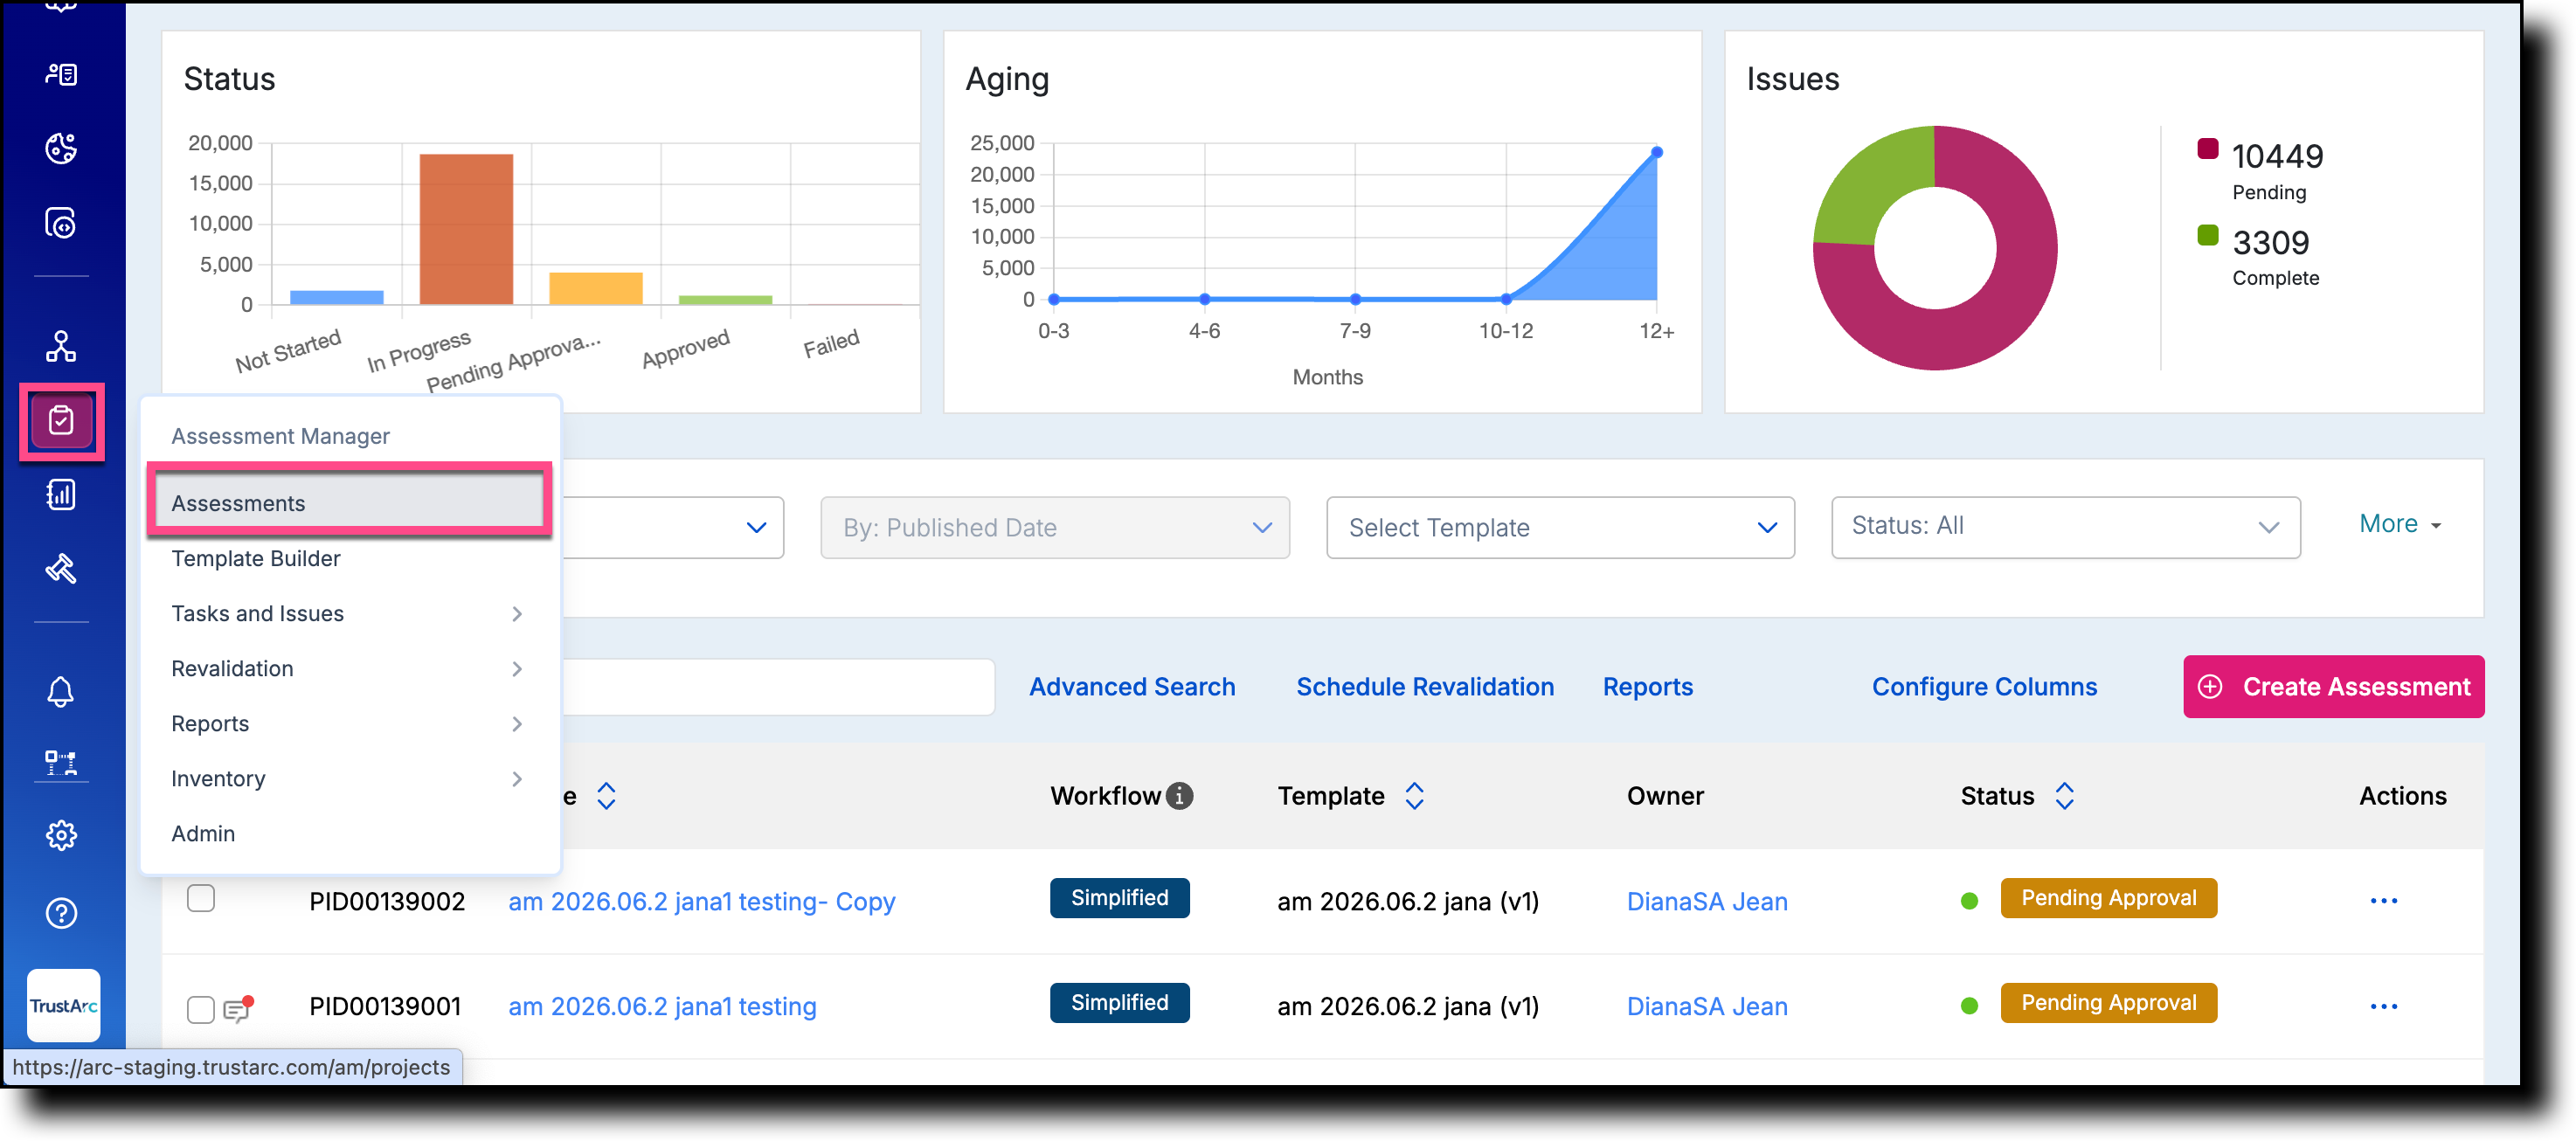Click the Not Started bar in Status chart

(337, 297)
